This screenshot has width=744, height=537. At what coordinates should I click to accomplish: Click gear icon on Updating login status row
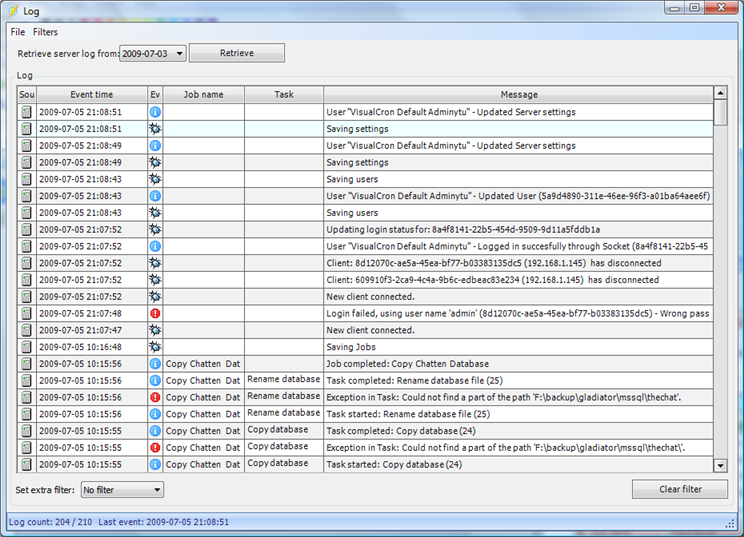155,229
